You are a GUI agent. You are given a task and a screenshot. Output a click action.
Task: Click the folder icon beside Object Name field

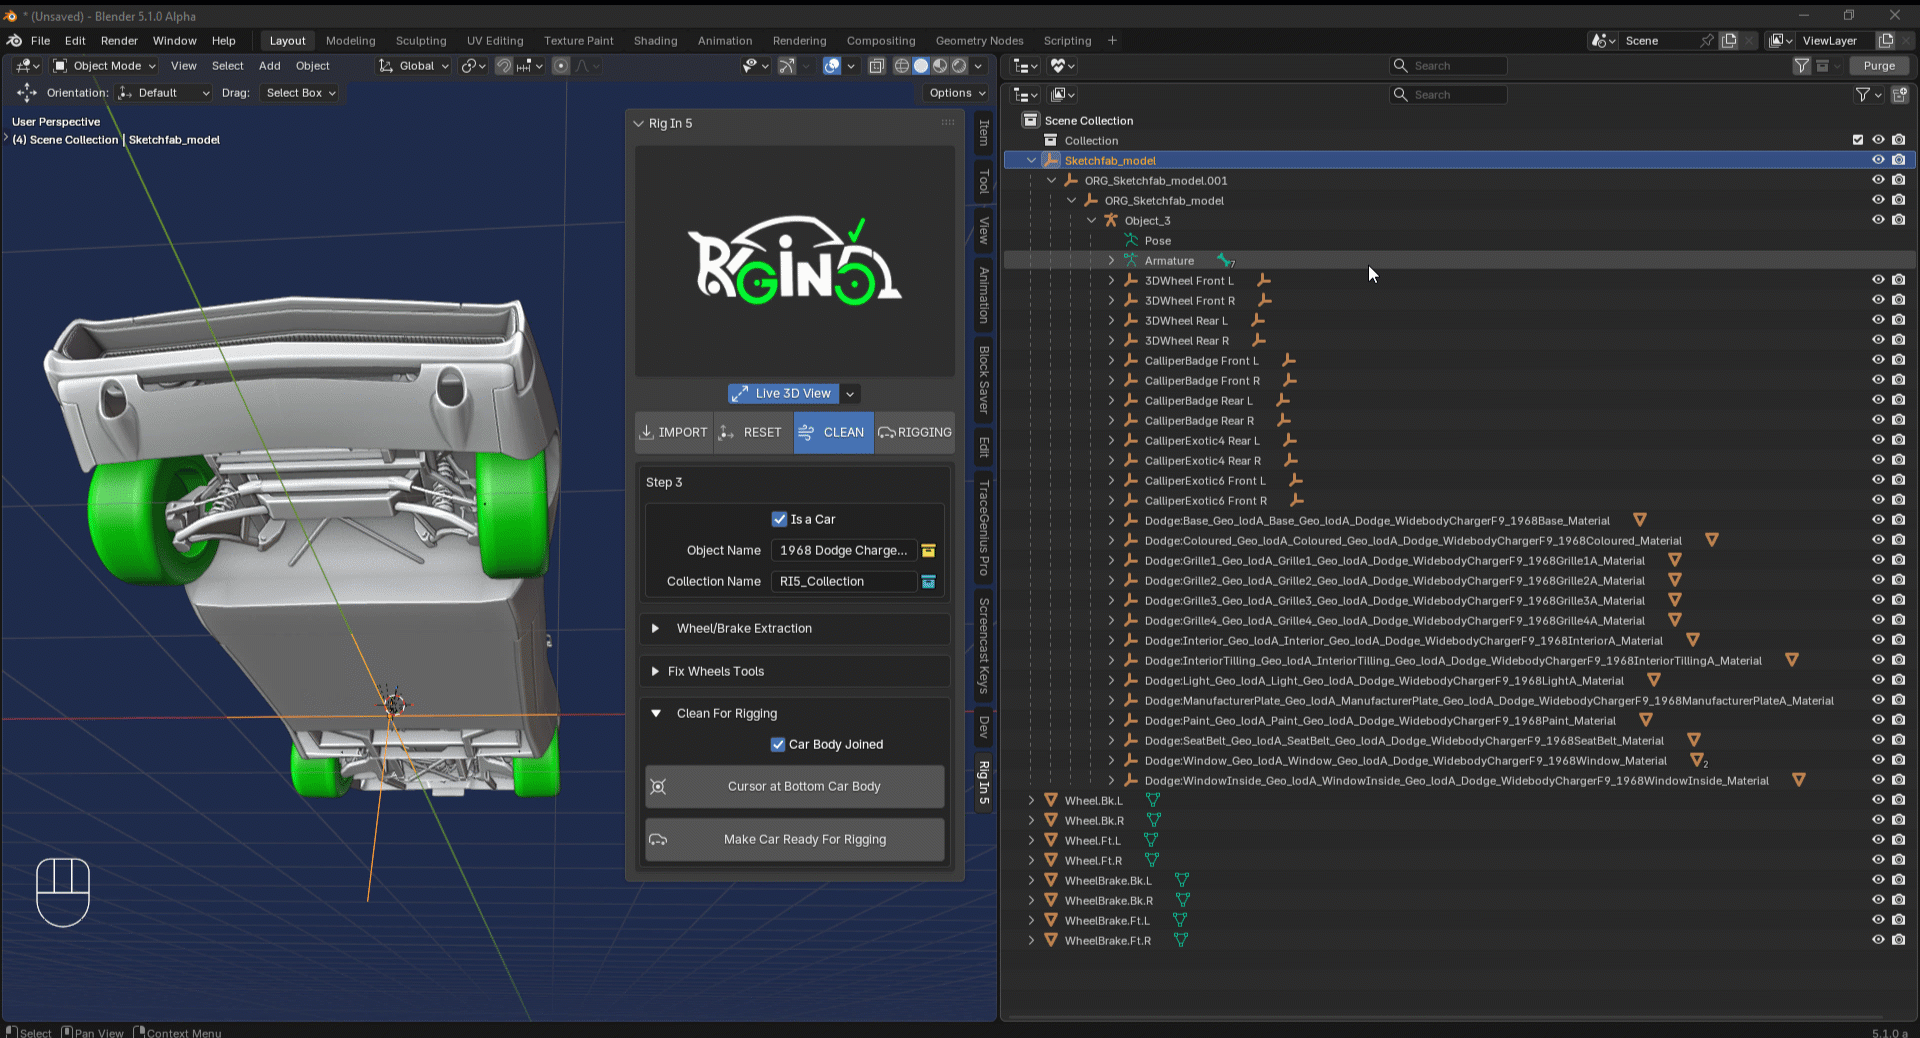928,551
